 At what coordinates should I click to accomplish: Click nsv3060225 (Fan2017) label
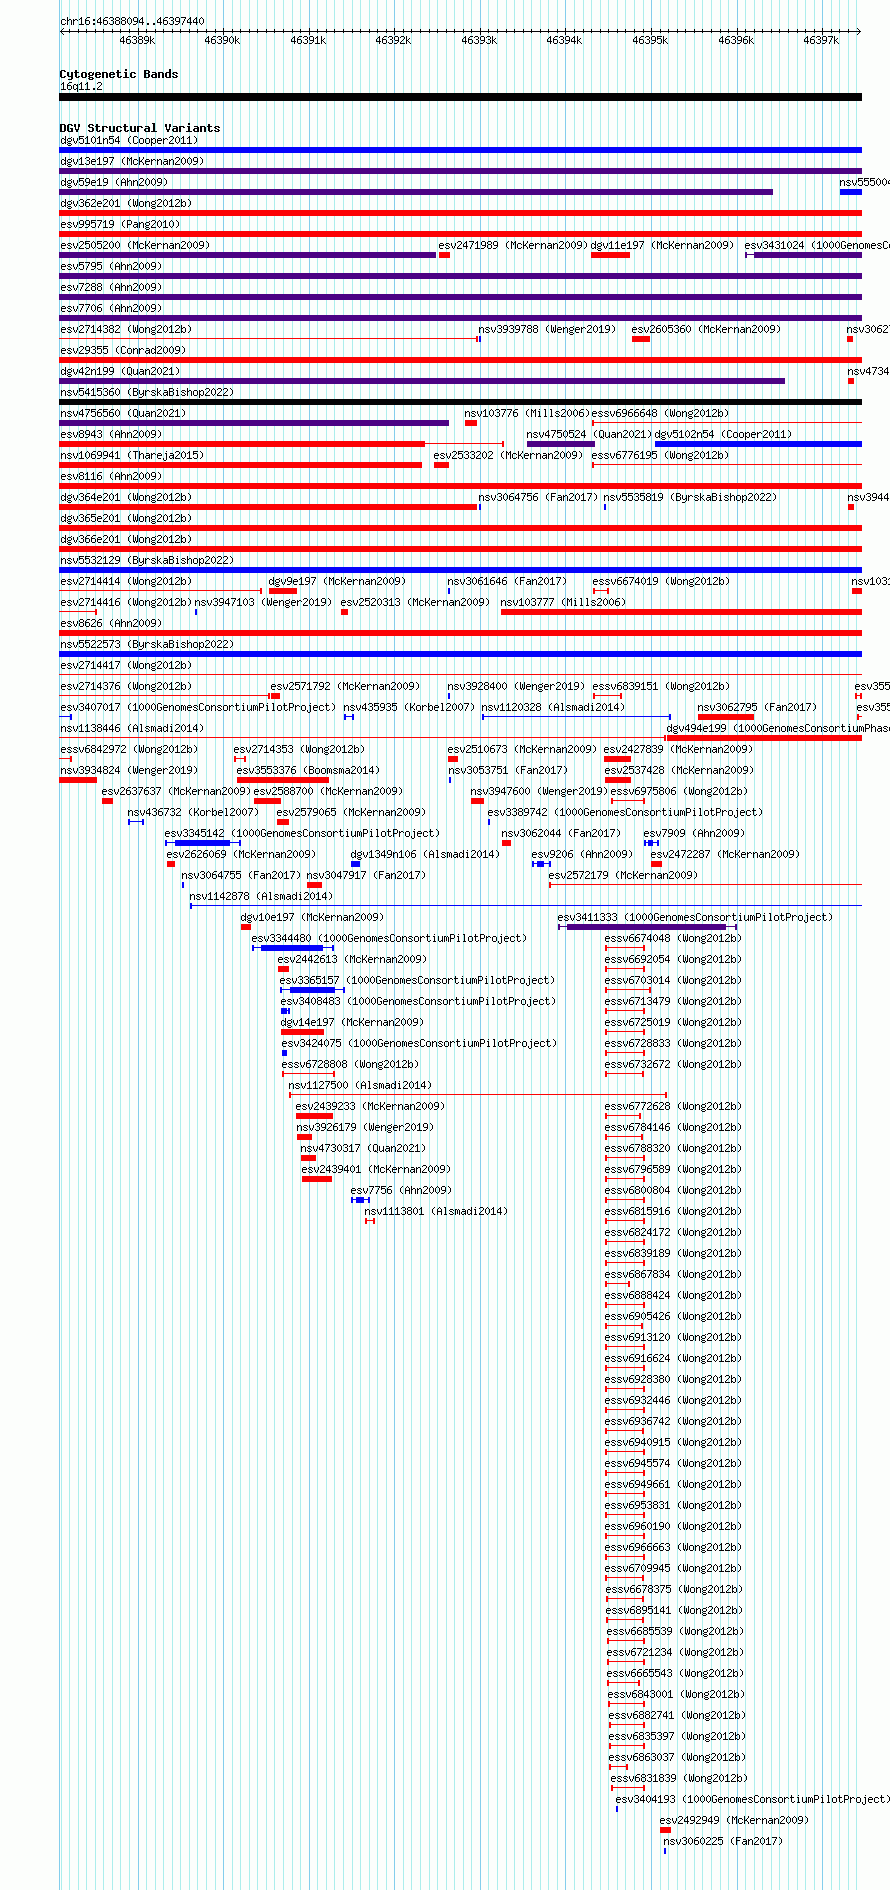(723, 1842)
